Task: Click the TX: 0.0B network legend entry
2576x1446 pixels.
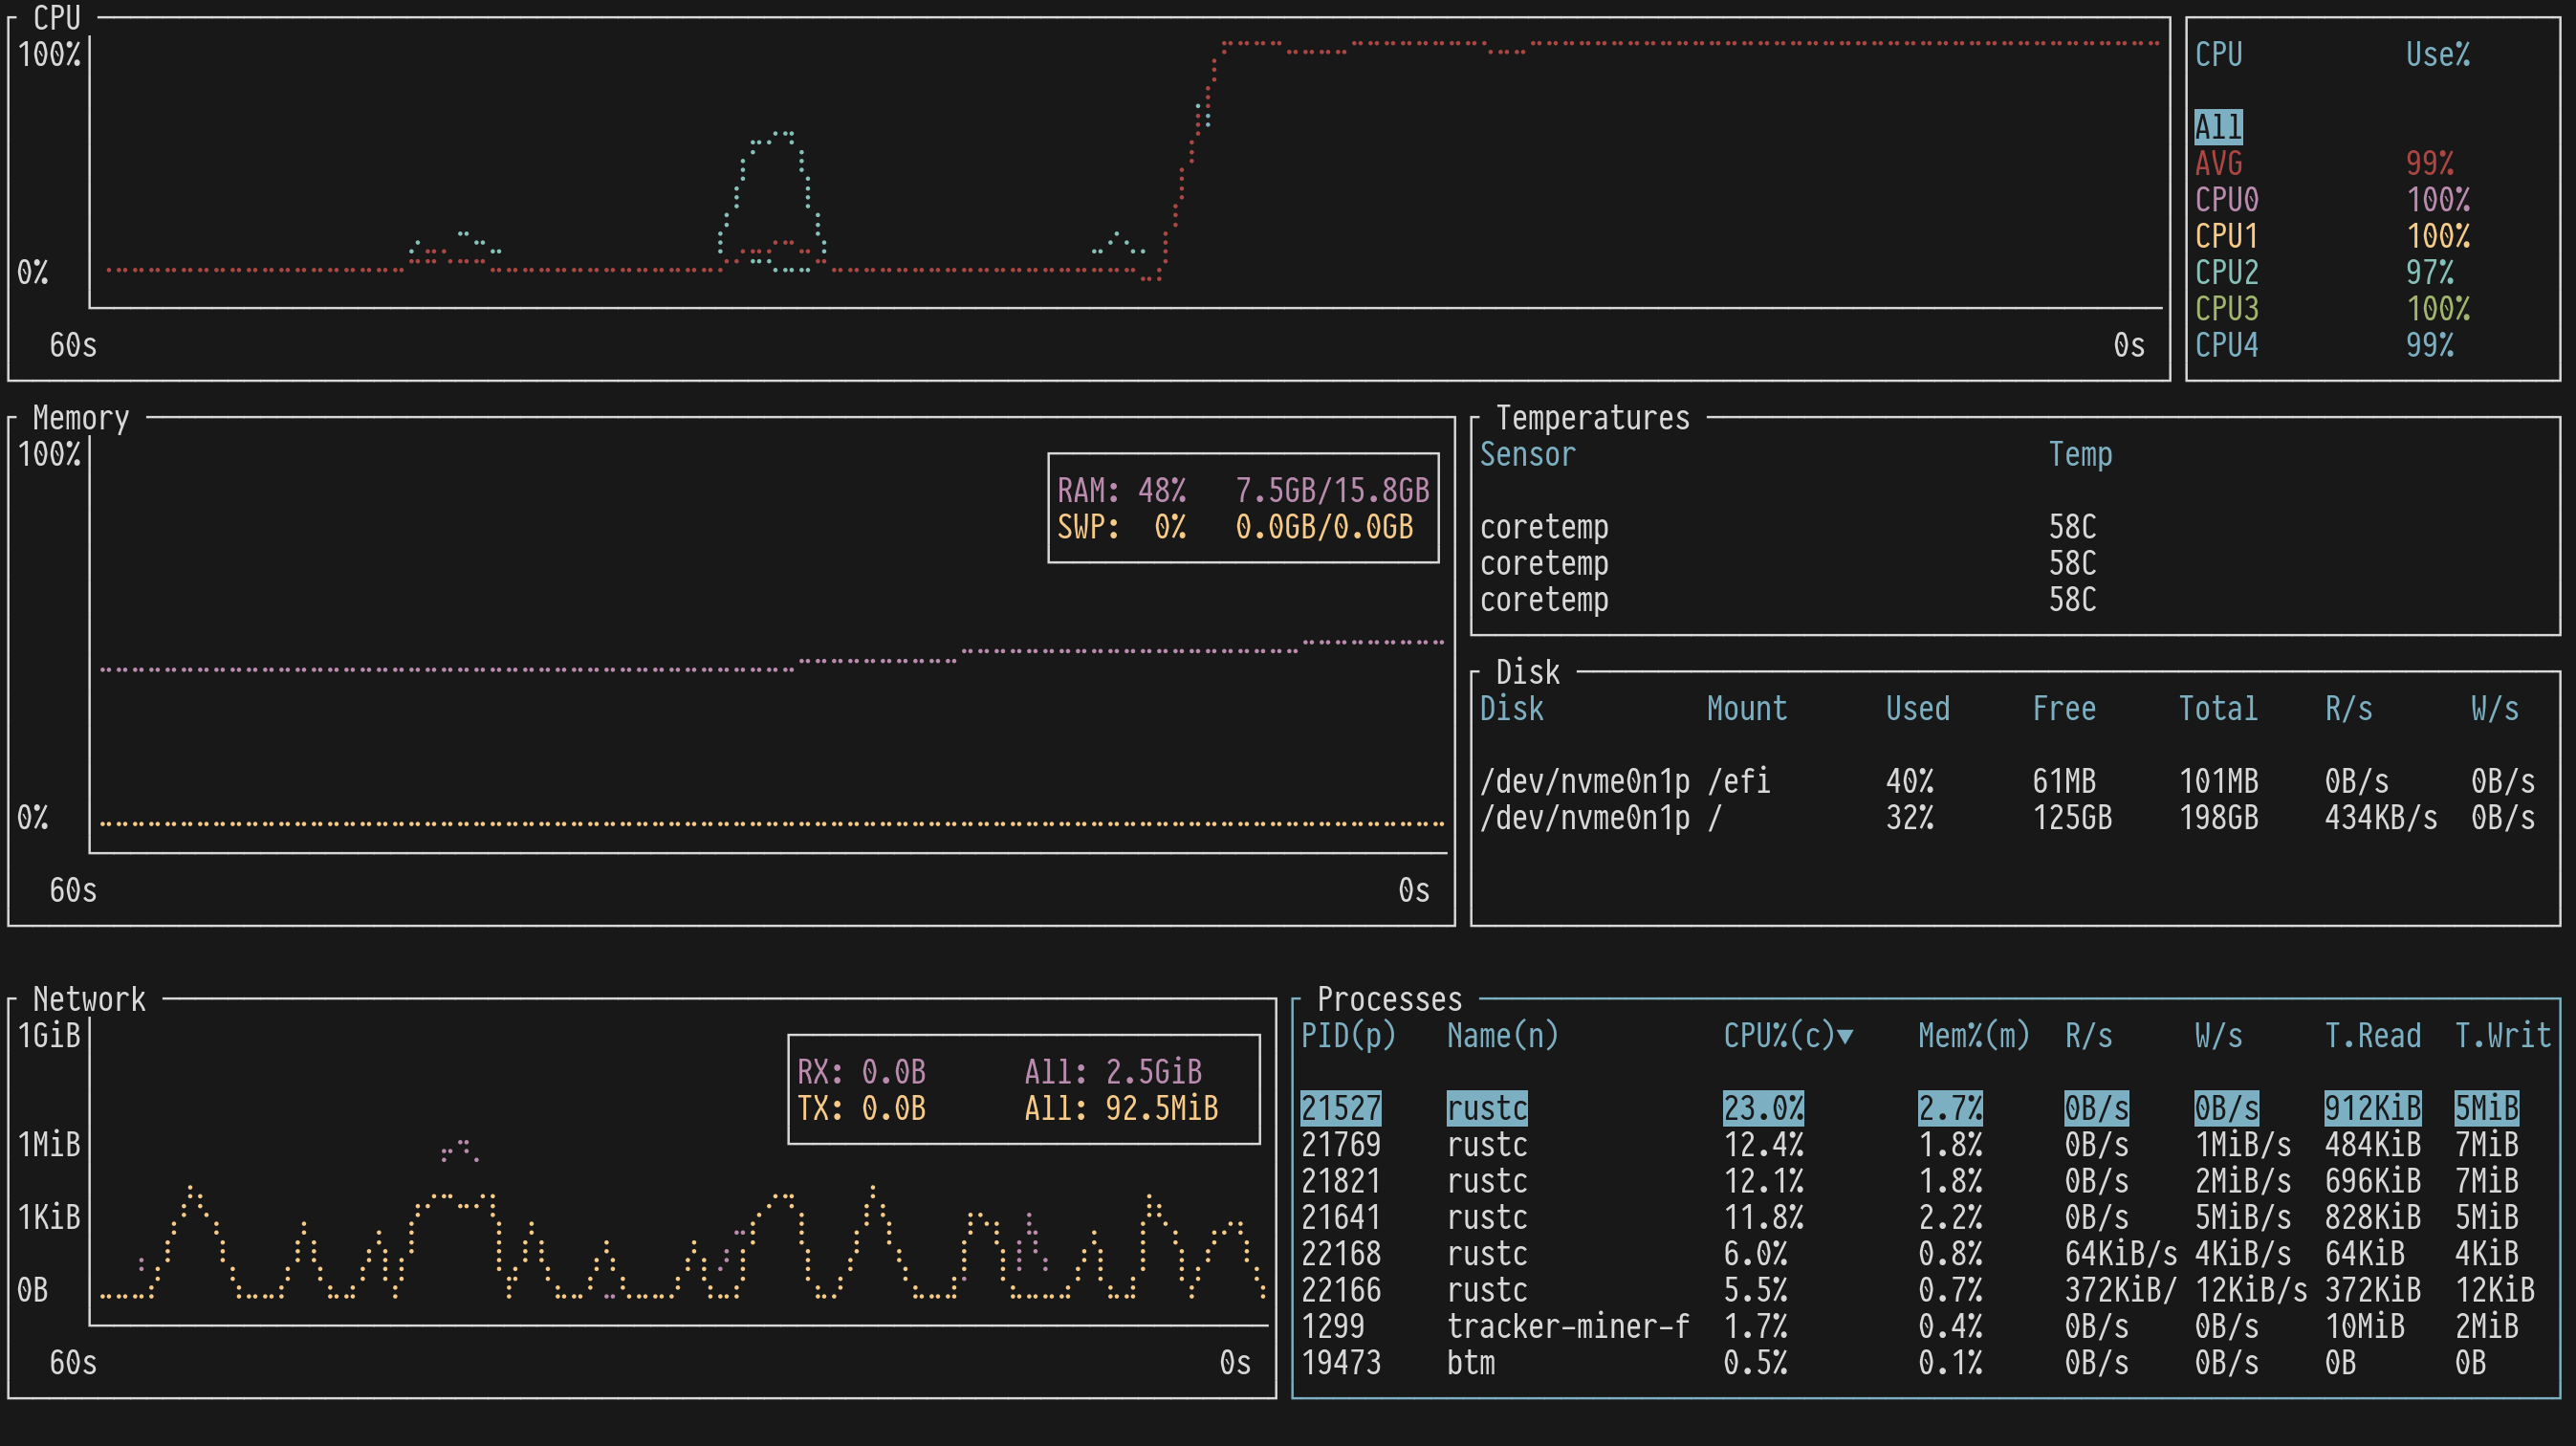Action: [x=861, y=1108]
